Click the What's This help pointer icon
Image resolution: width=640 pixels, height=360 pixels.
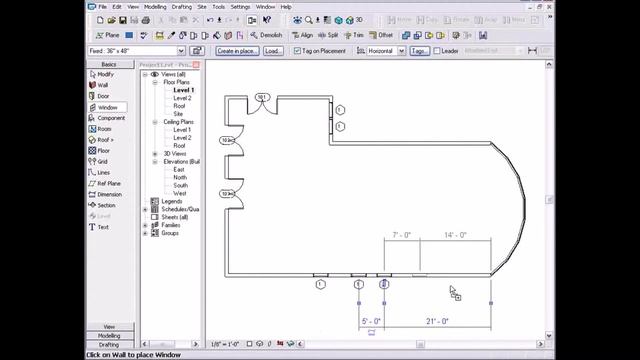click(267, 20)
